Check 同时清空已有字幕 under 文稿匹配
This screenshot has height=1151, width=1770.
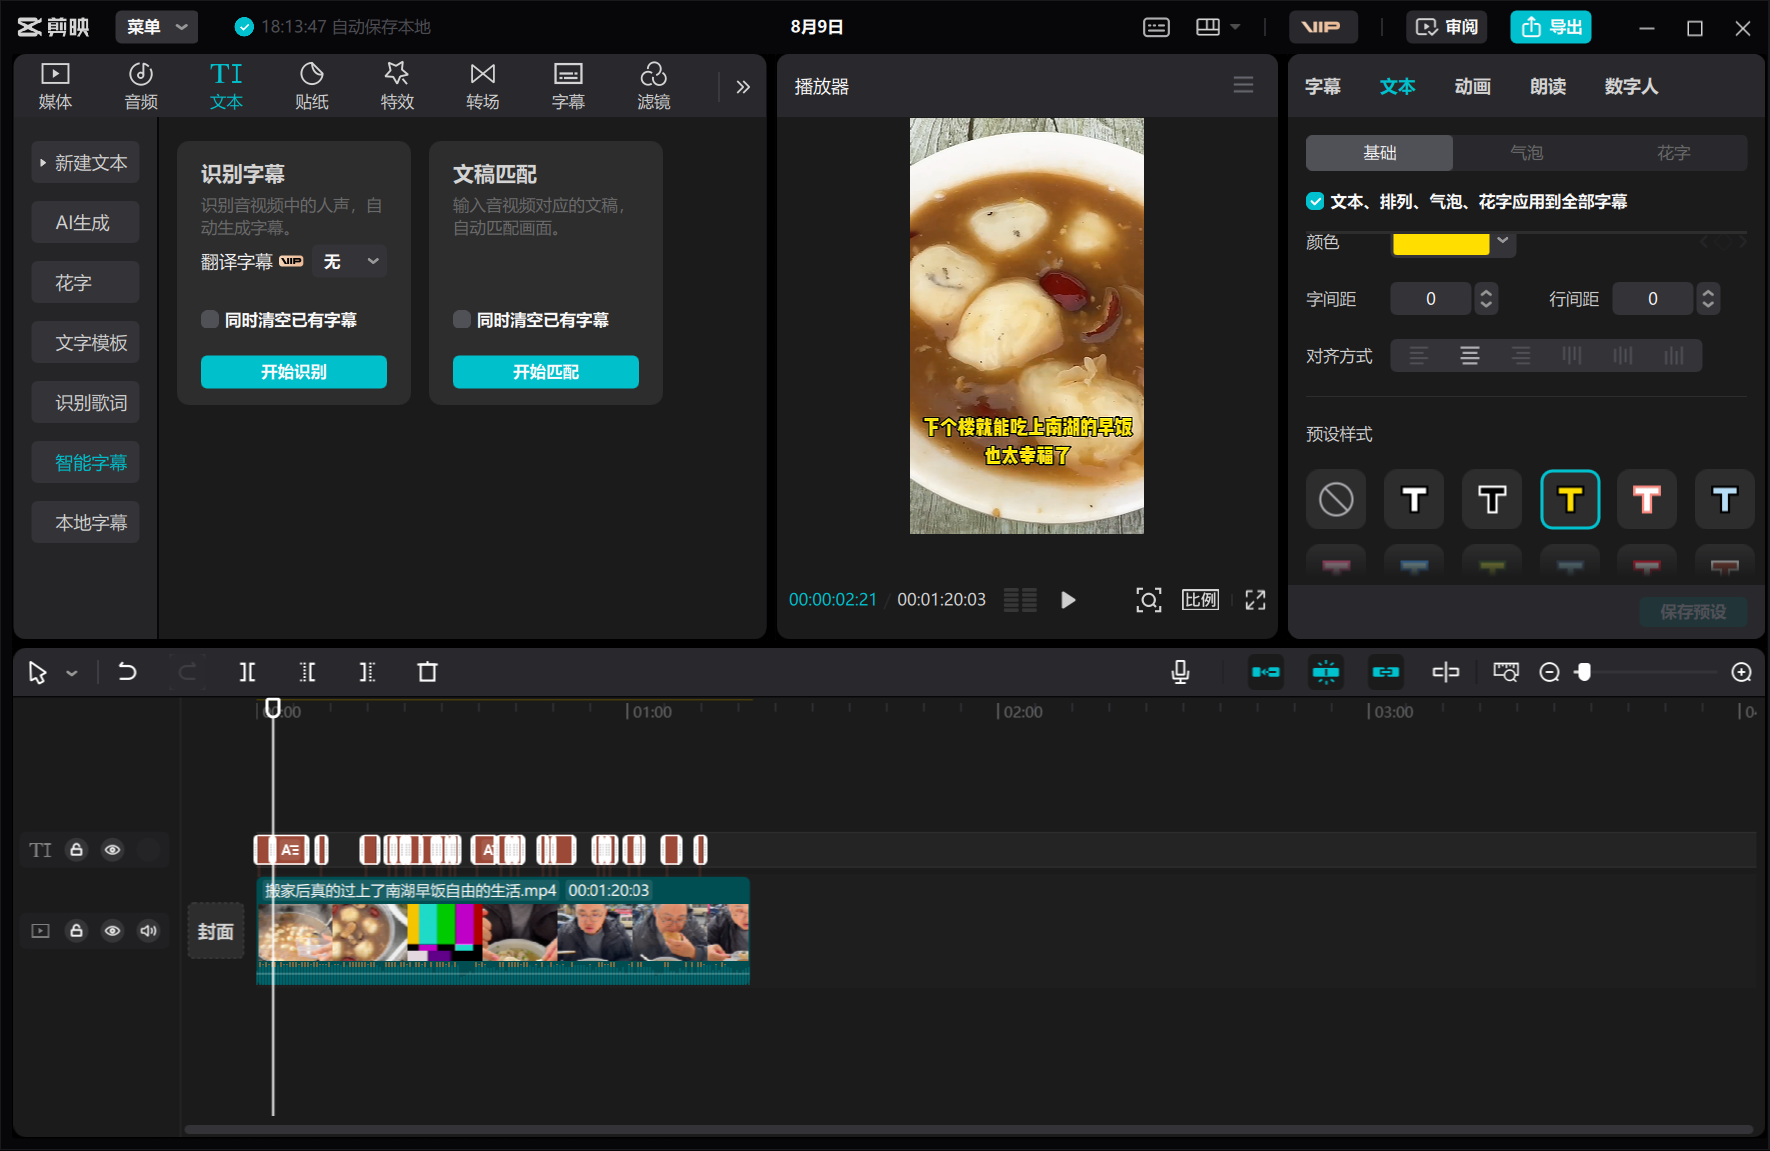462,320
